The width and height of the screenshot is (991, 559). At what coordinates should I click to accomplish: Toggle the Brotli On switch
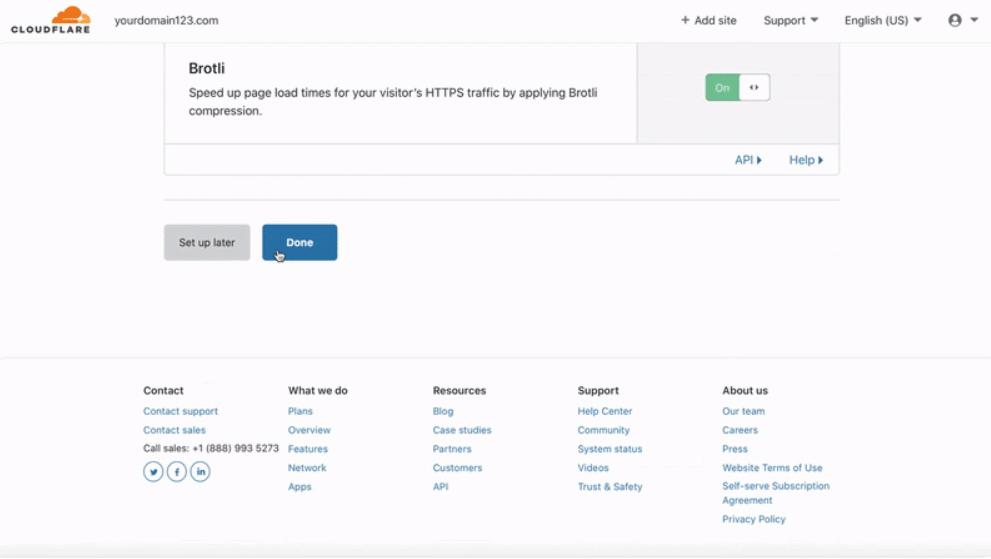723,88
